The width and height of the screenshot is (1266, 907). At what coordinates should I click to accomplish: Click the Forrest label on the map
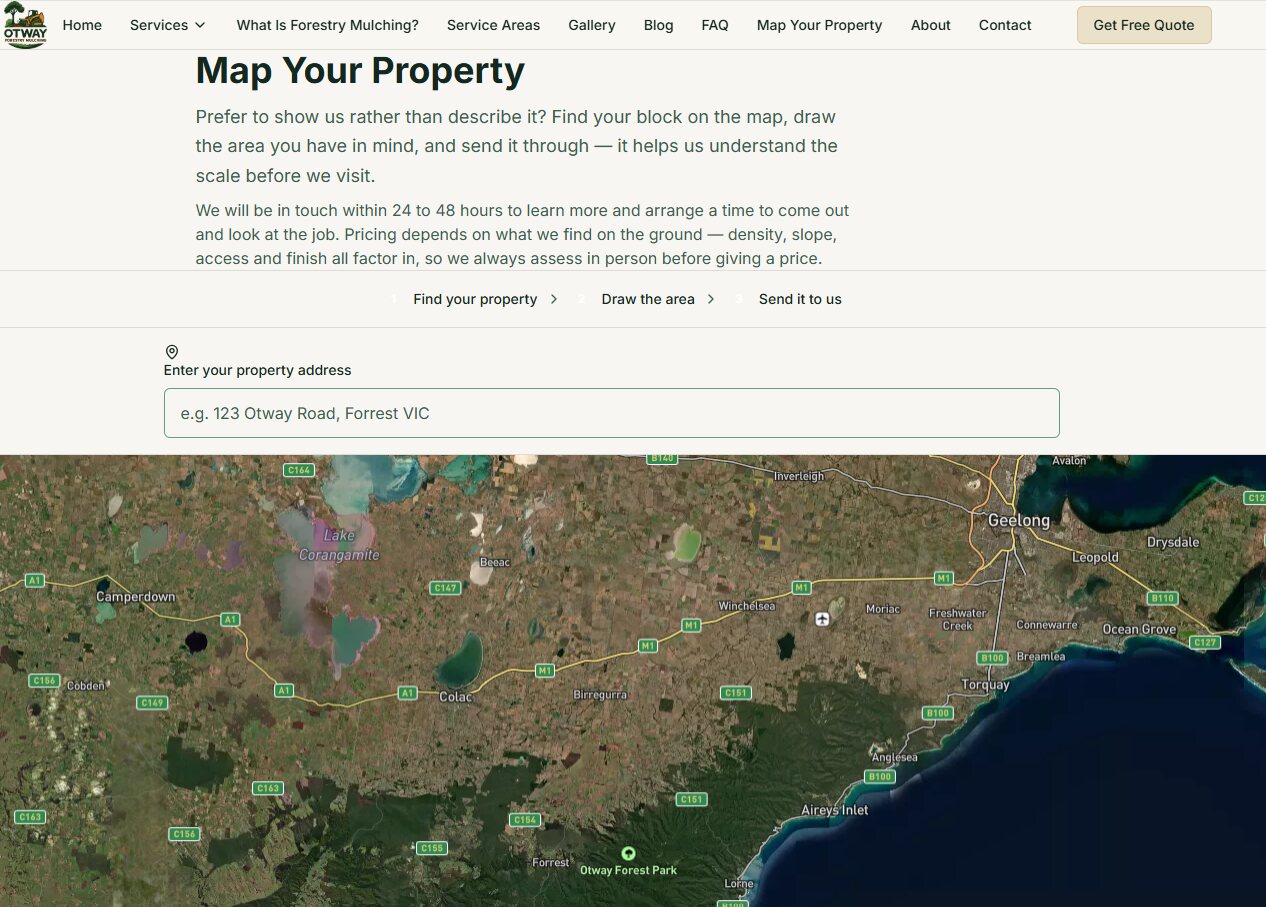click(551, 862)
